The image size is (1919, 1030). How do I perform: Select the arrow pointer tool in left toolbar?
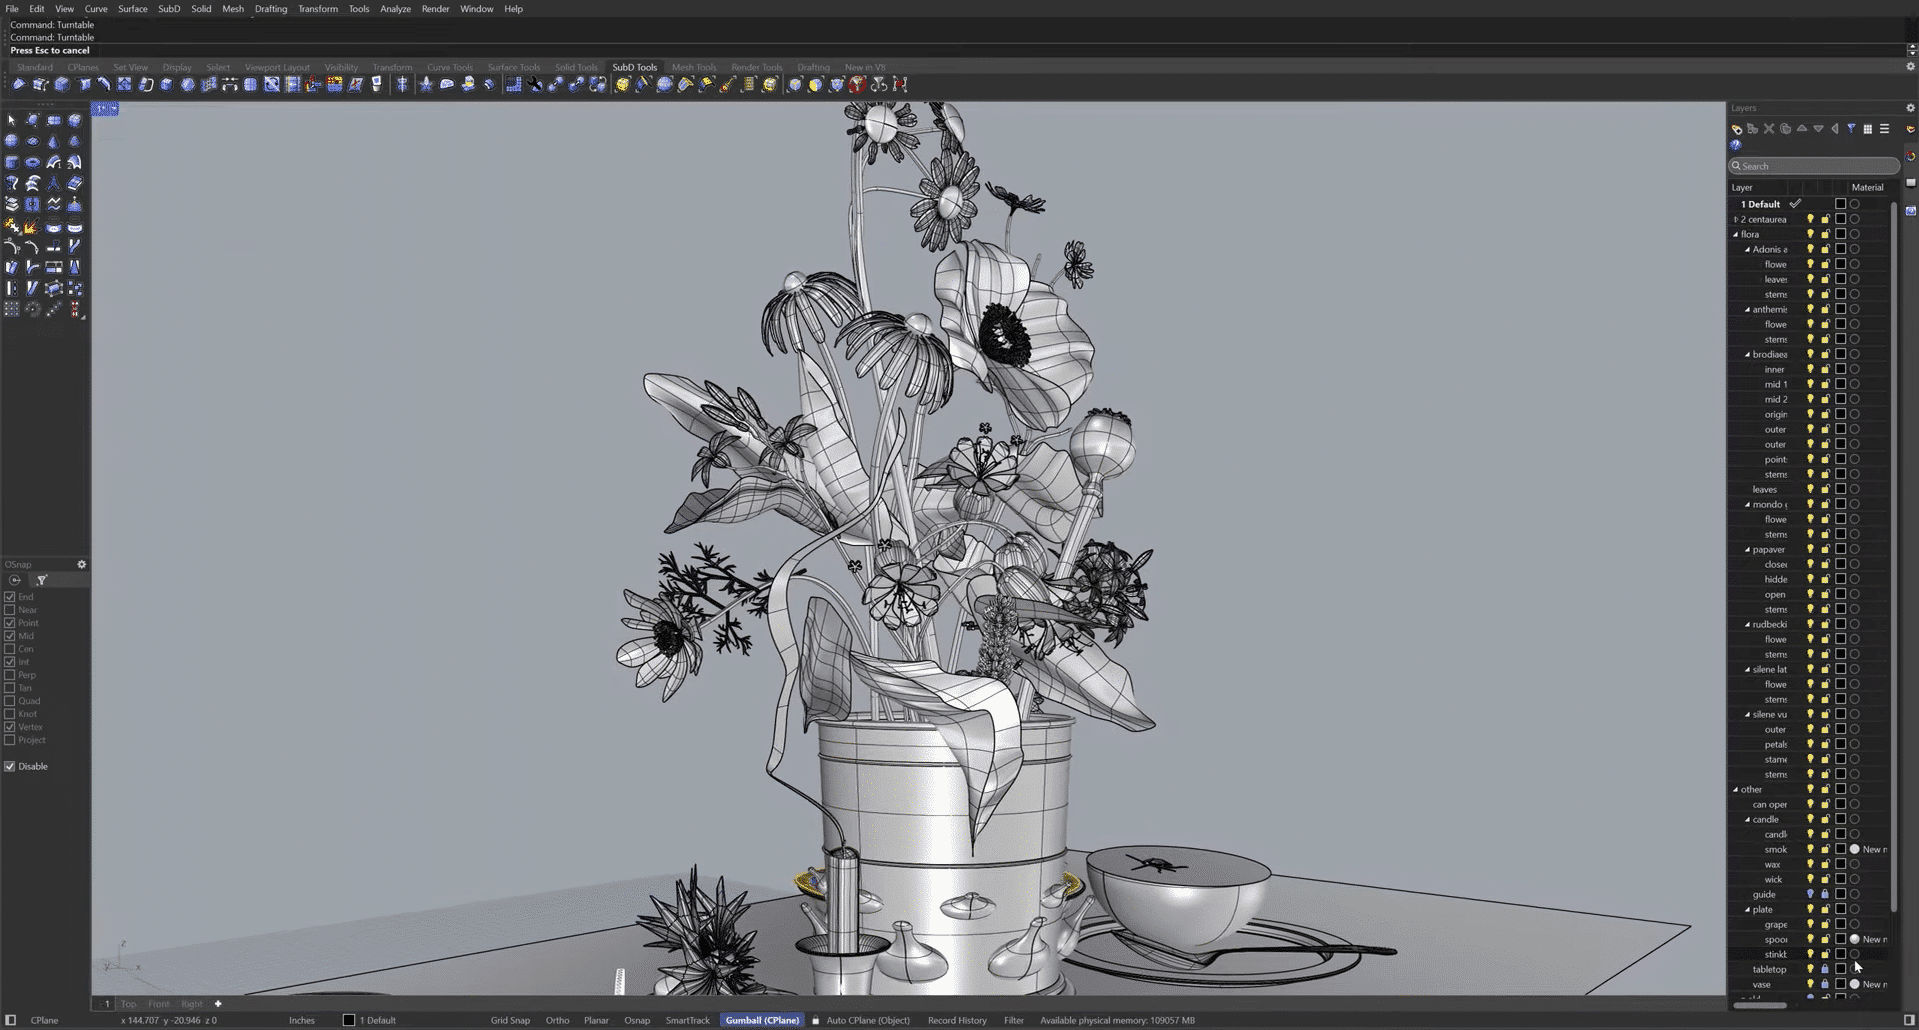pos(12,120)
